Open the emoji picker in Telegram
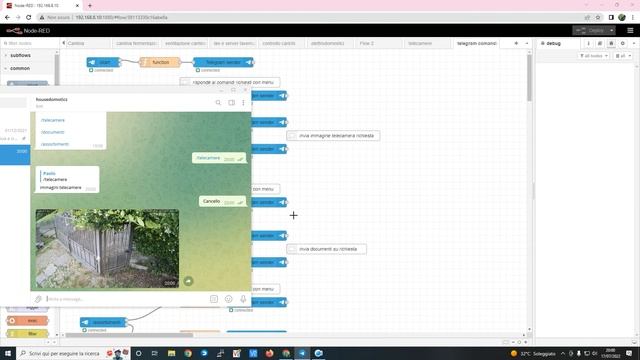 point(229,299)
